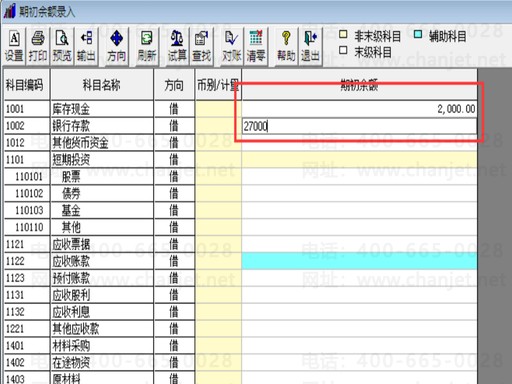Click account code 110102
This screenshot has width=512, height=384.
(29, 194)
